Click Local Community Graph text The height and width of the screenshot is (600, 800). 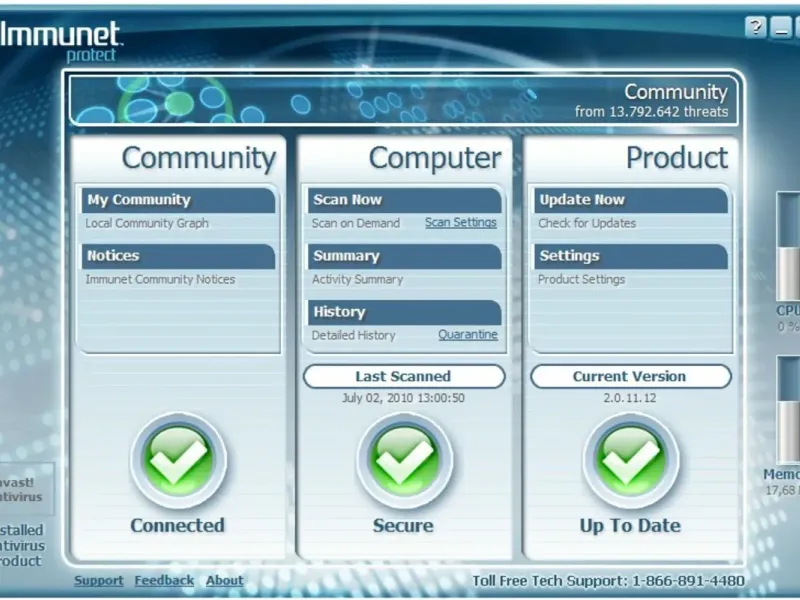click(147, 223)
